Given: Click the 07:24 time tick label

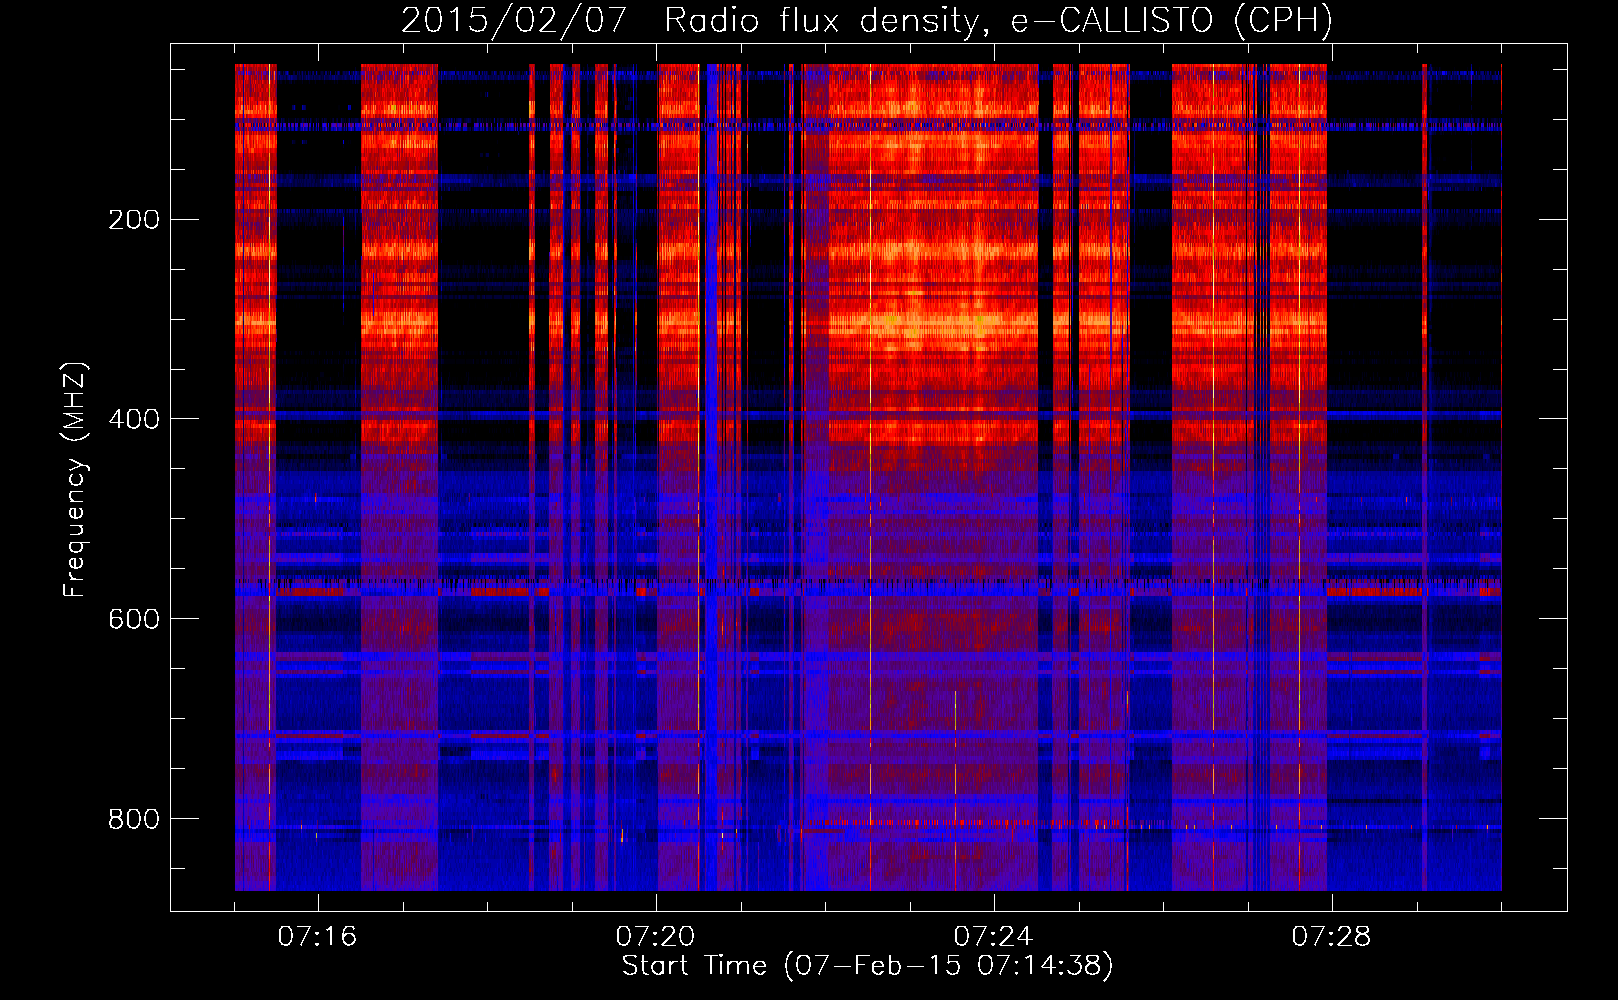Looking at the screenshot, I should [x=993, y=937].
